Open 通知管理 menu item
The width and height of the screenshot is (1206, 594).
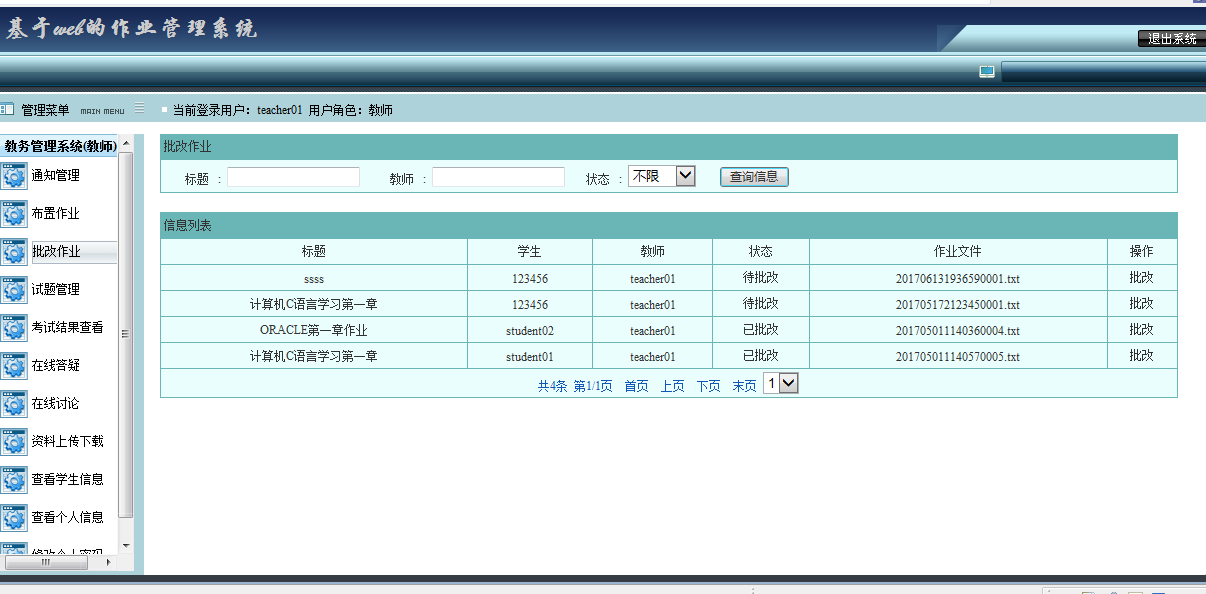click(x=55, y=176)
